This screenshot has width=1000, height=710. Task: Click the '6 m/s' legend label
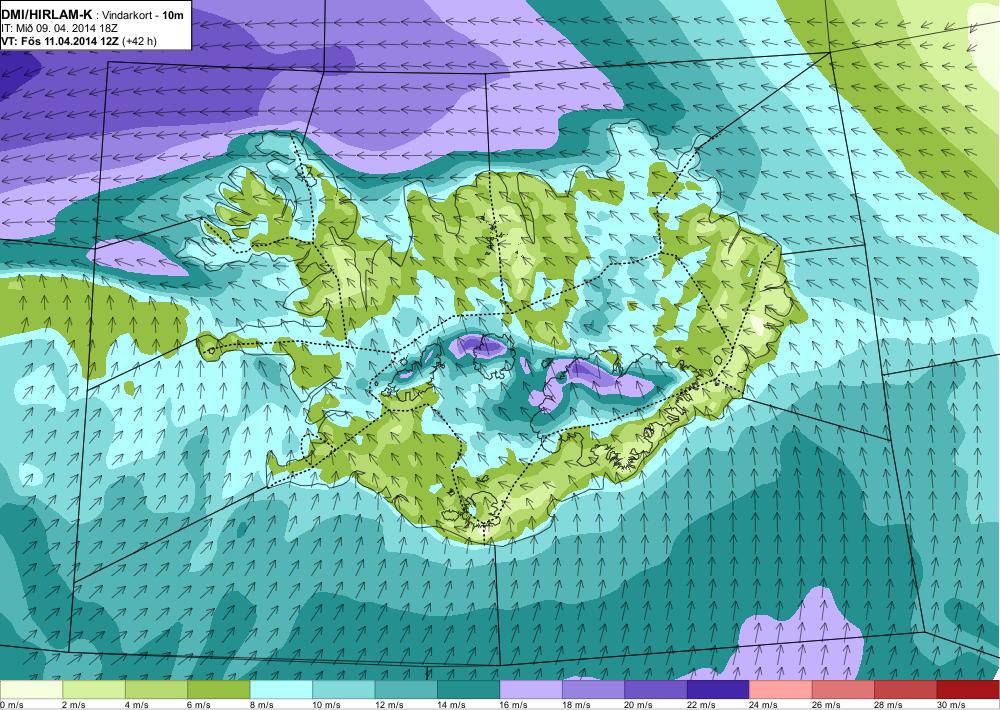(199, 705)
